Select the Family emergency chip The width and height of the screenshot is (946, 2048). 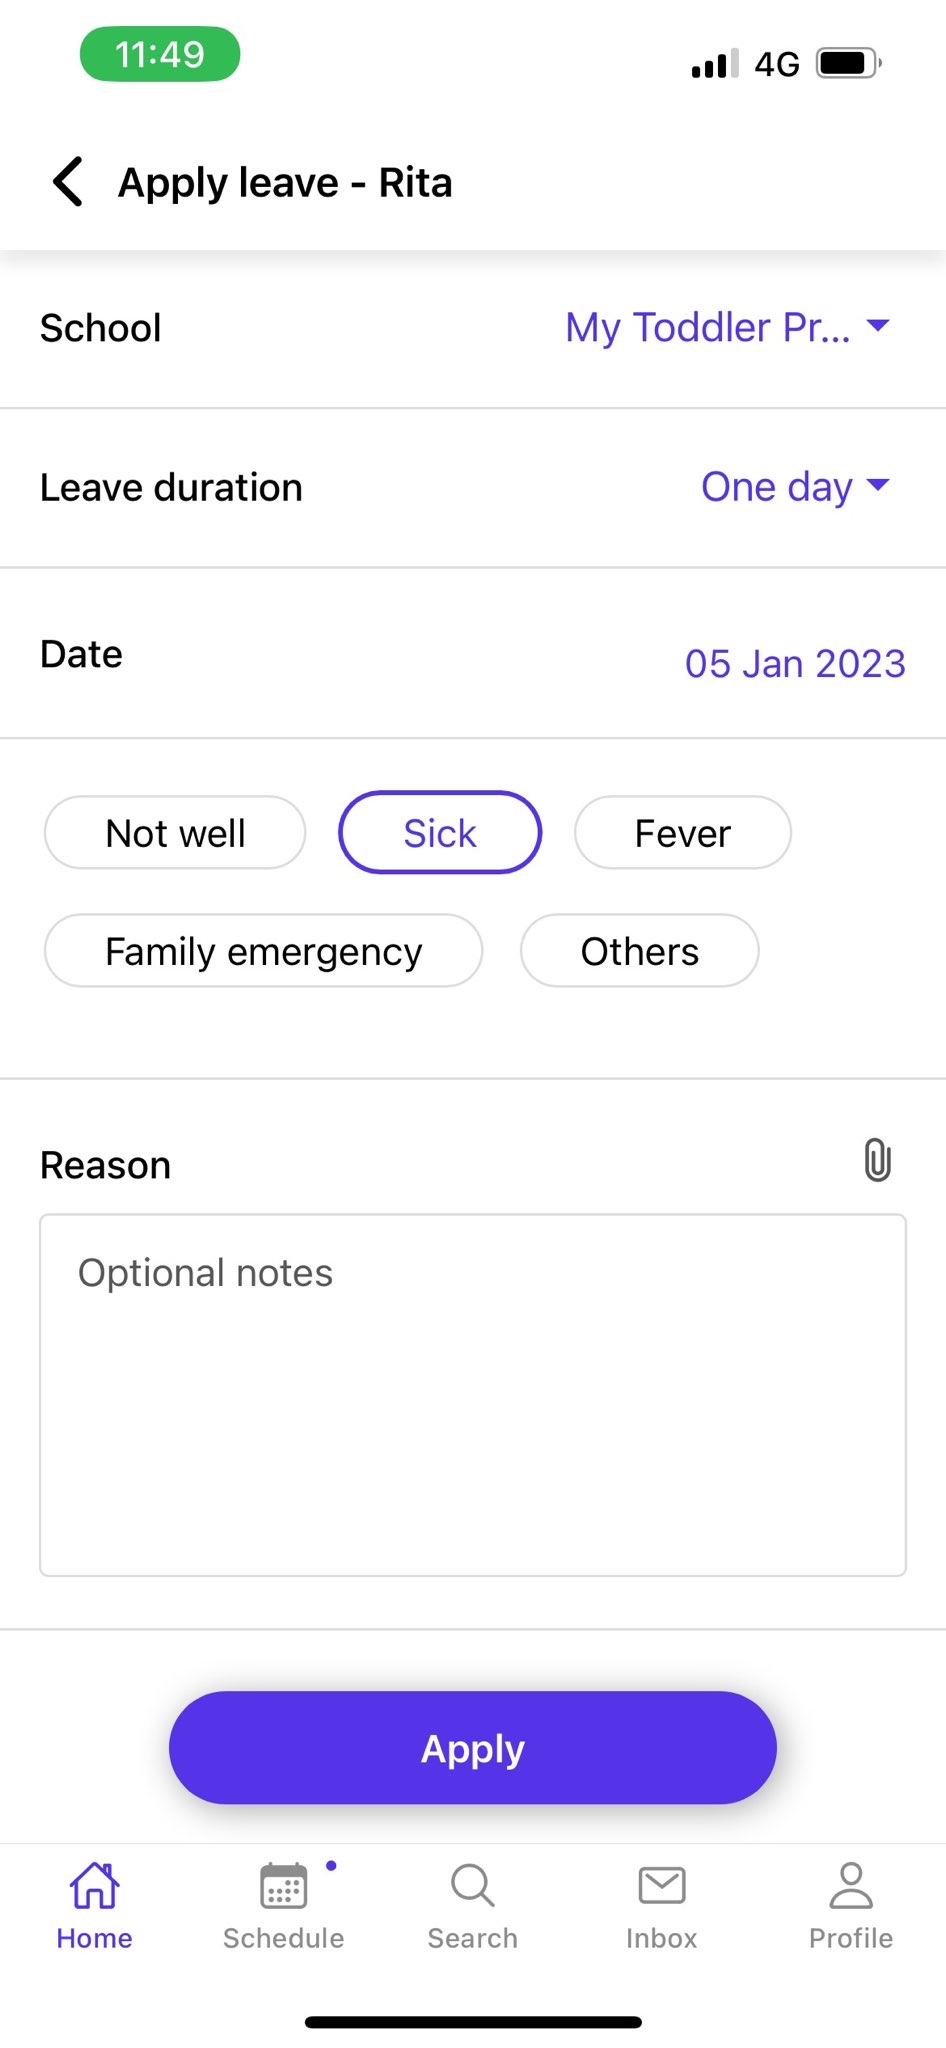[x=264, y=950]
